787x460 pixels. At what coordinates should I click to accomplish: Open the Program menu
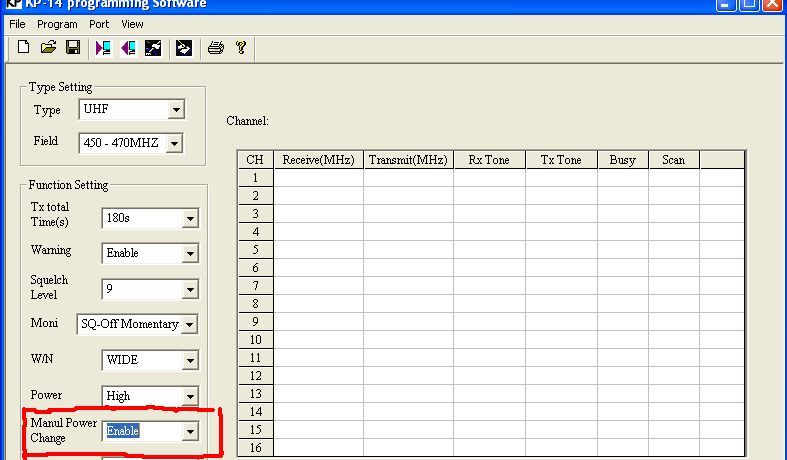pyautogui.click(x=57, y=24)
